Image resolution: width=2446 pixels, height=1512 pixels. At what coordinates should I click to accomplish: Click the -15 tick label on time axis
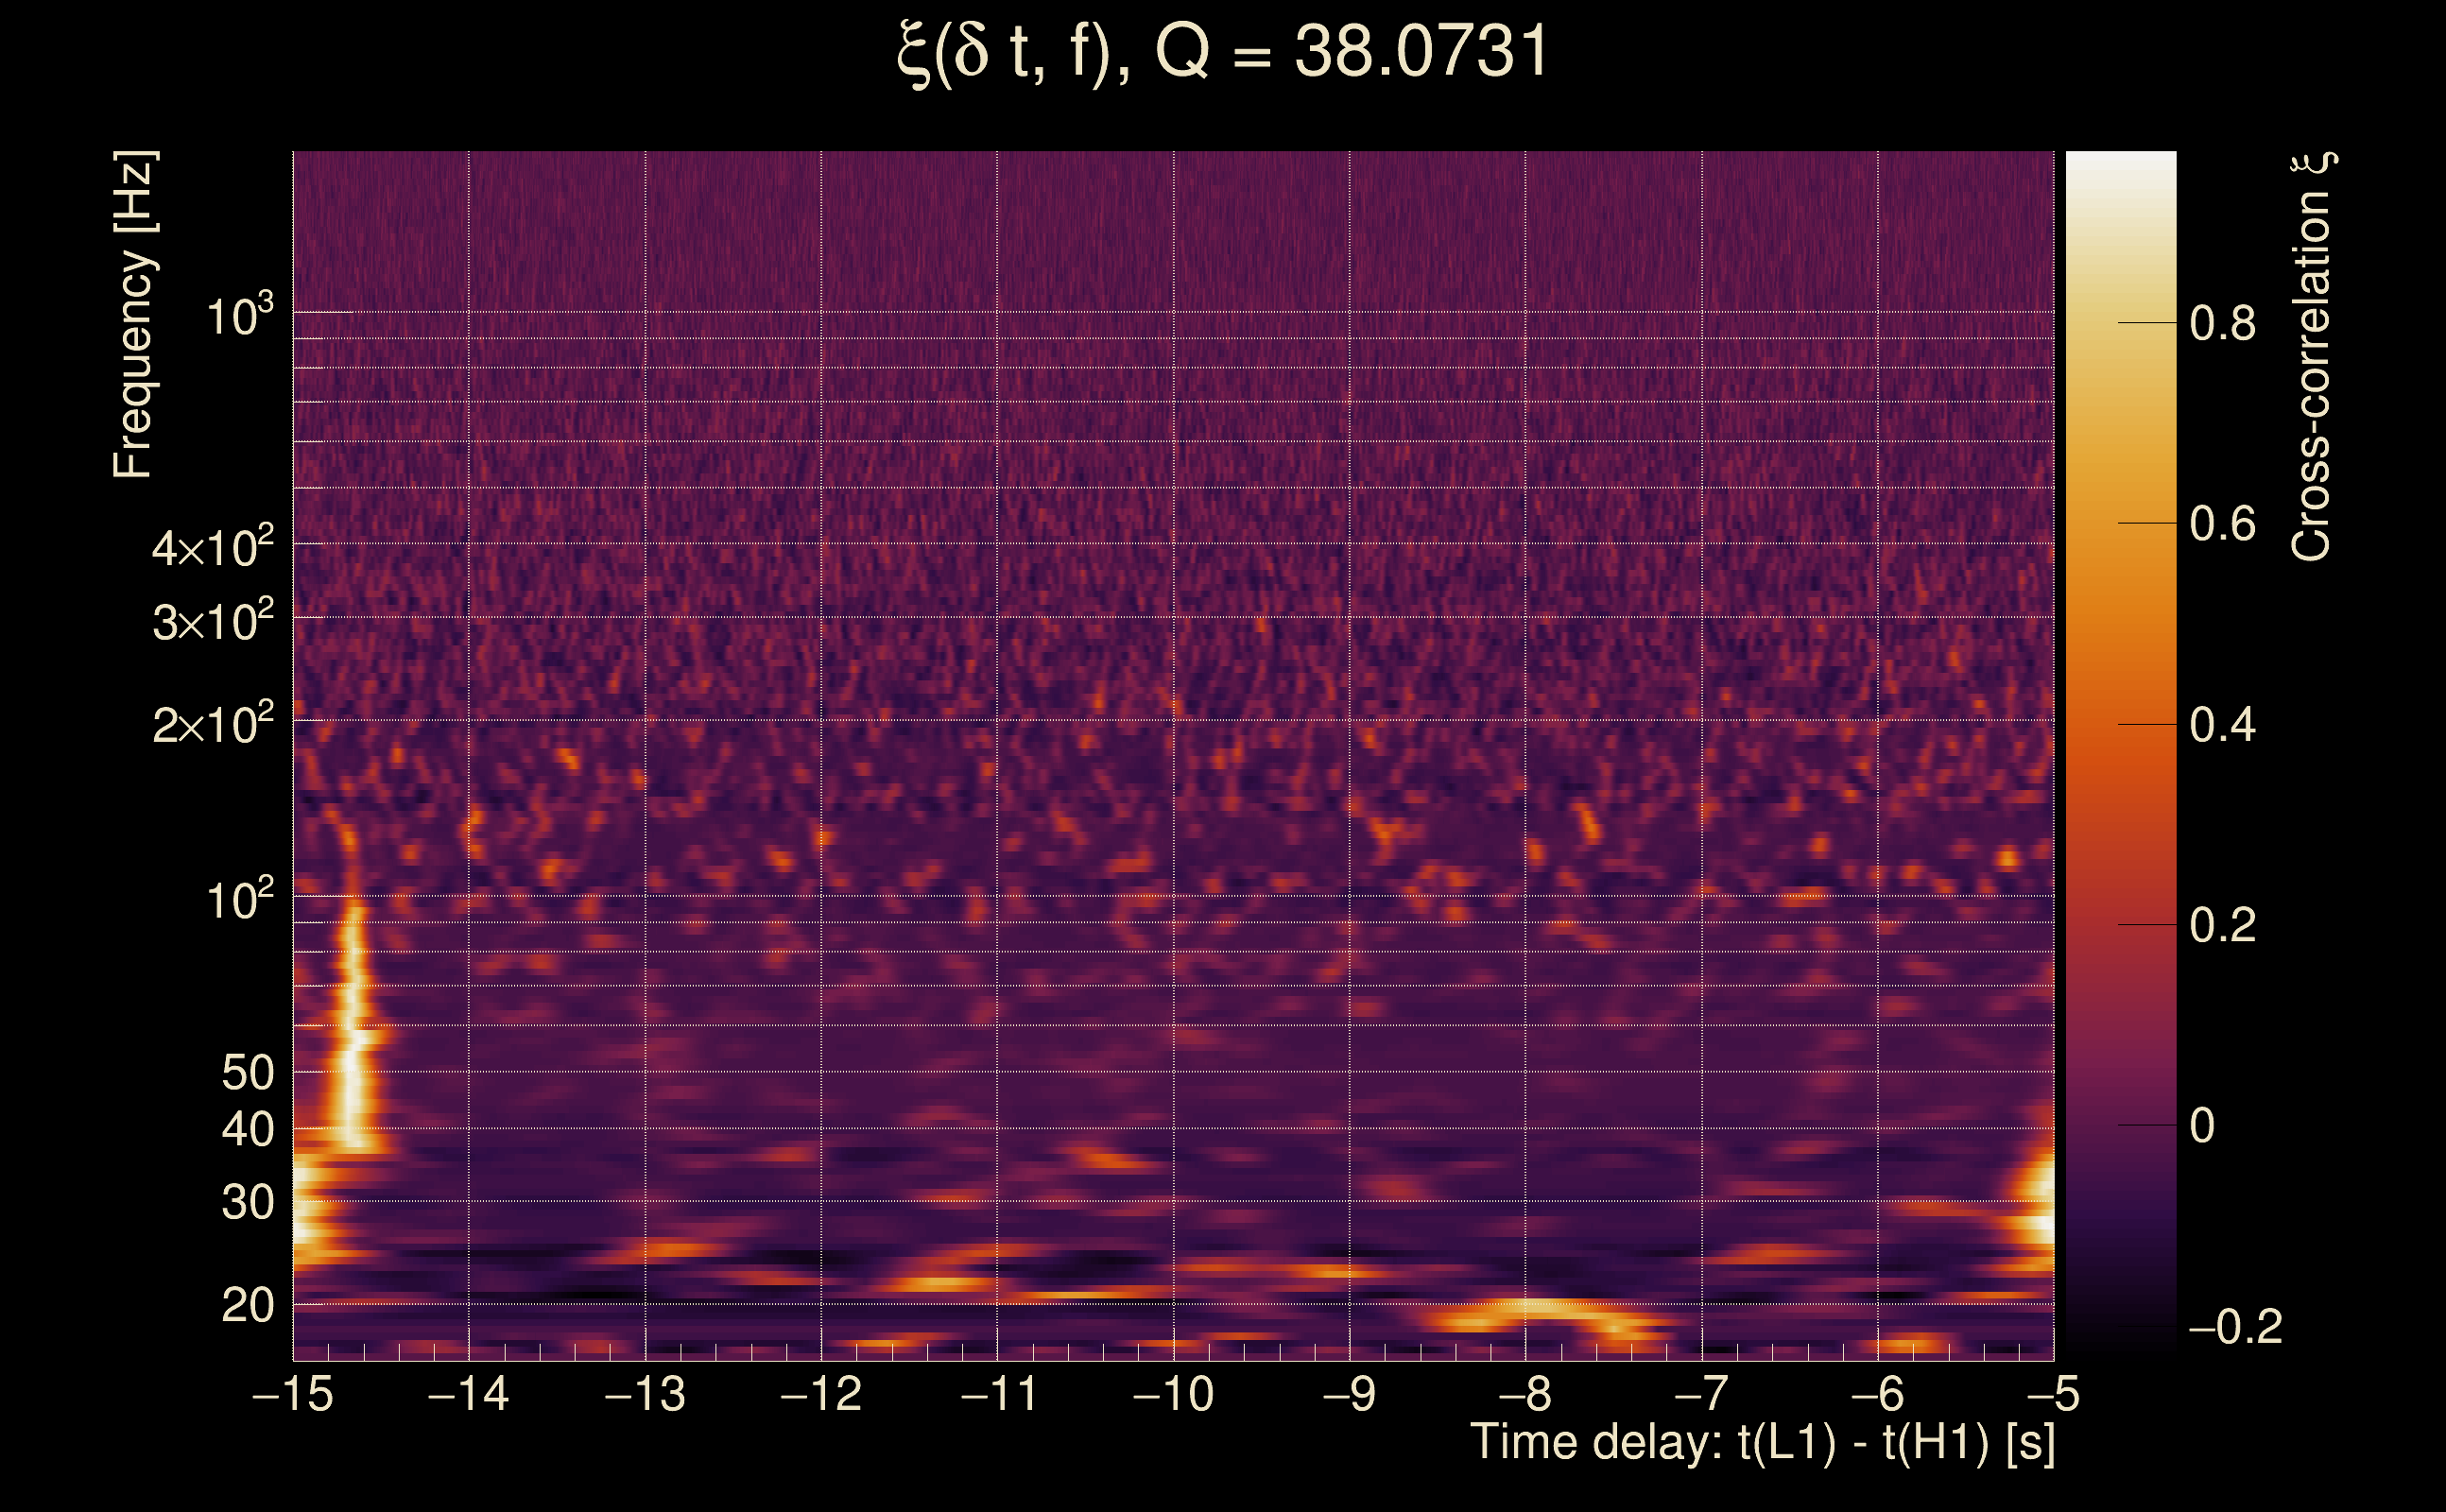pyautogui.click(x=293, y=1393)
